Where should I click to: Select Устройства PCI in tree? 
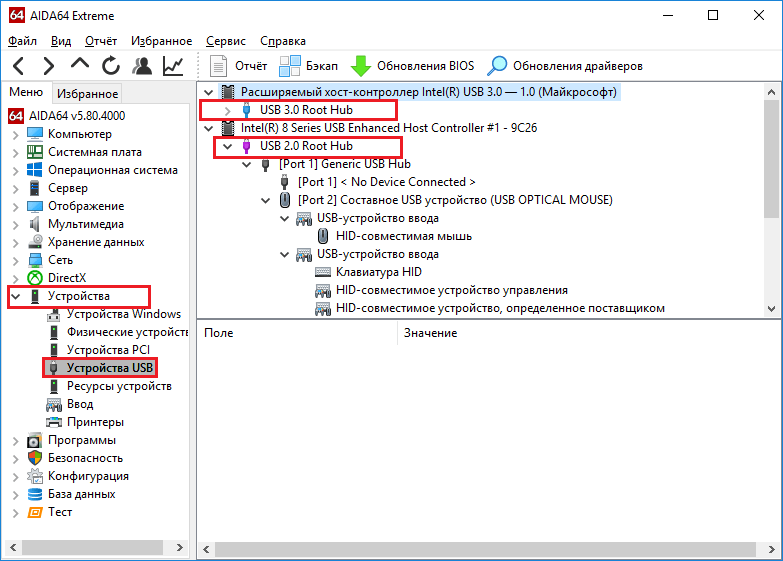point(108,350)
